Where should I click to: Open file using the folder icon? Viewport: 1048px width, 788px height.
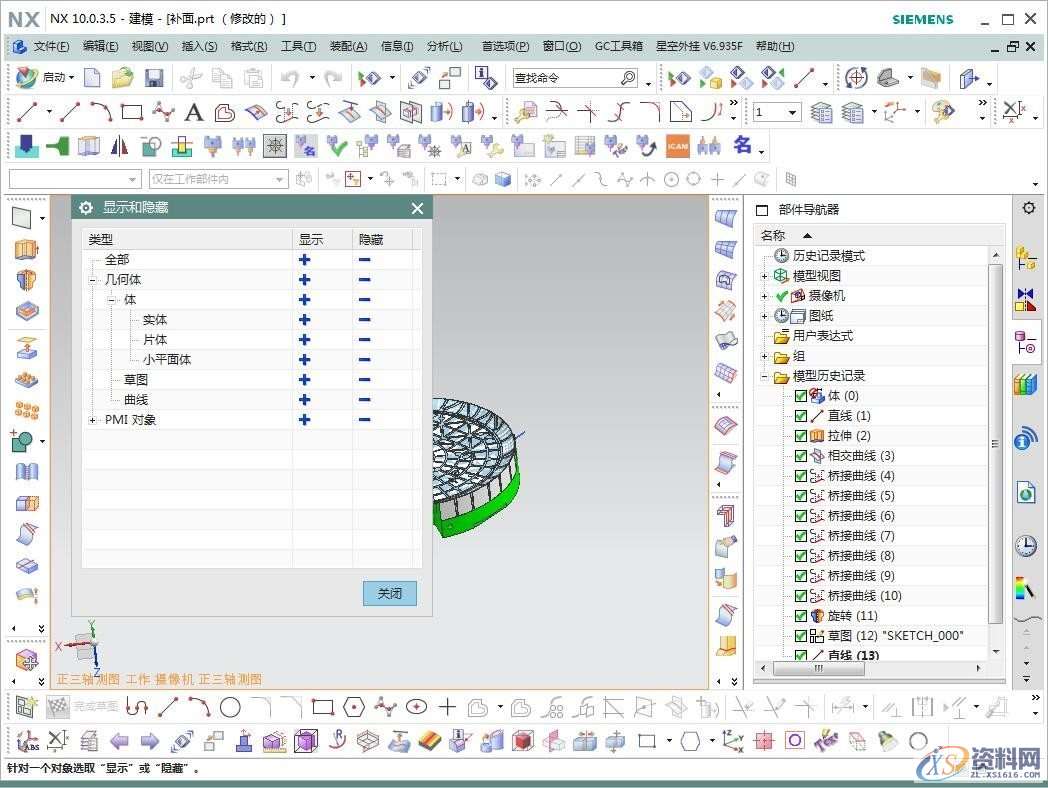coord(122,78)
